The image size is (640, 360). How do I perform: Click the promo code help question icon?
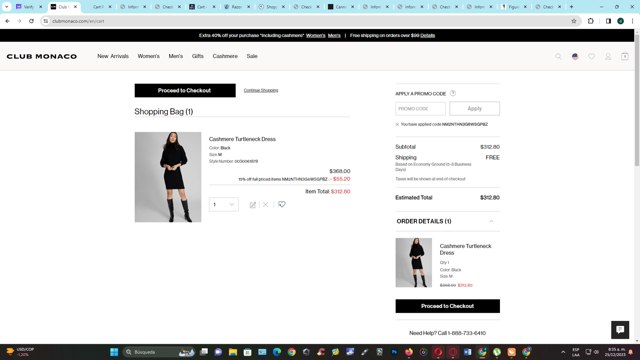pyautogui.click(x=453, y=93)
